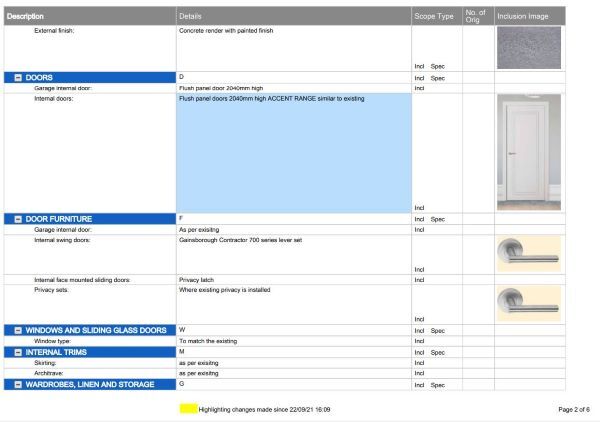600x422 pixels.
Task: Click 'Concrete render with painted finish' text
Action: (x=226, y=31)
